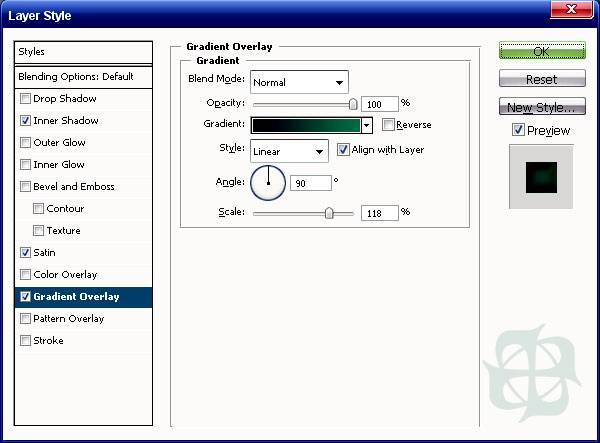This screenshot has width=600, height=443.
Task: Open the Texture settings label
Action: click(64, 231)
